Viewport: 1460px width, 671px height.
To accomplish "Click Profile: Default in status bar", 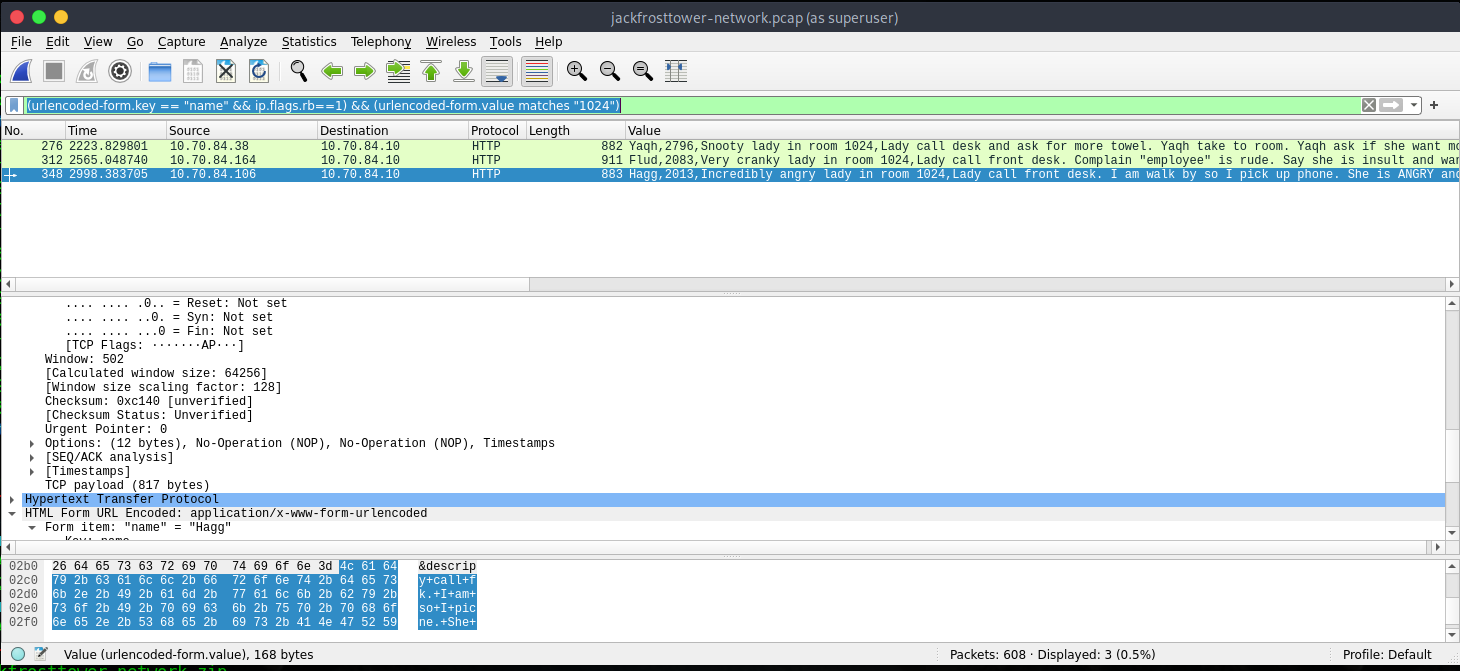I will pos(1387,655).
